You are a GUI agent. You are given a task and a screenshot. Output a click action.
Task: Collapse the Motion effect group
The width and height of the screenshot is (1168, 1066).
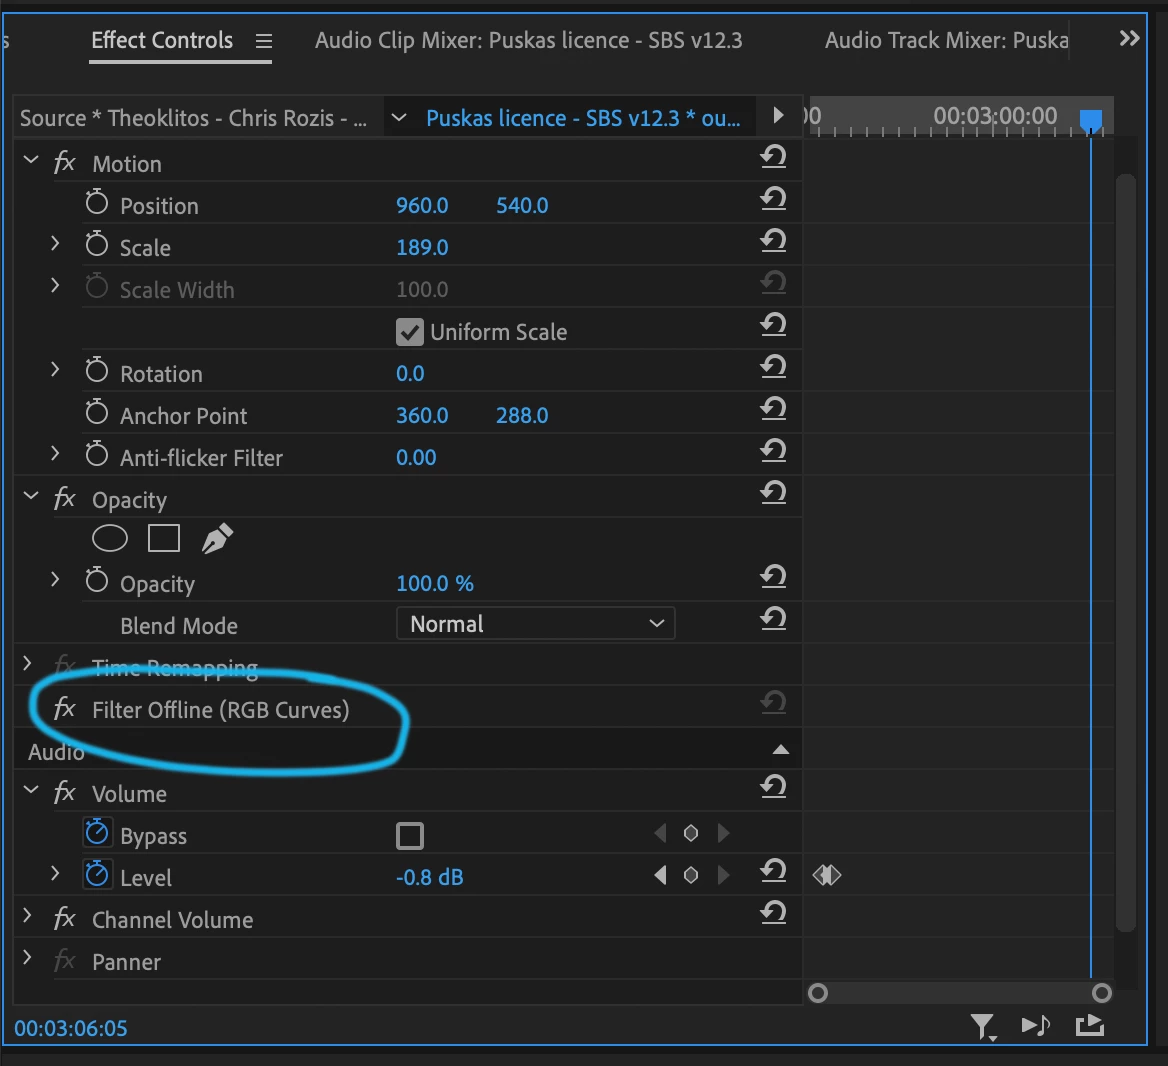(x=31, y=159)
